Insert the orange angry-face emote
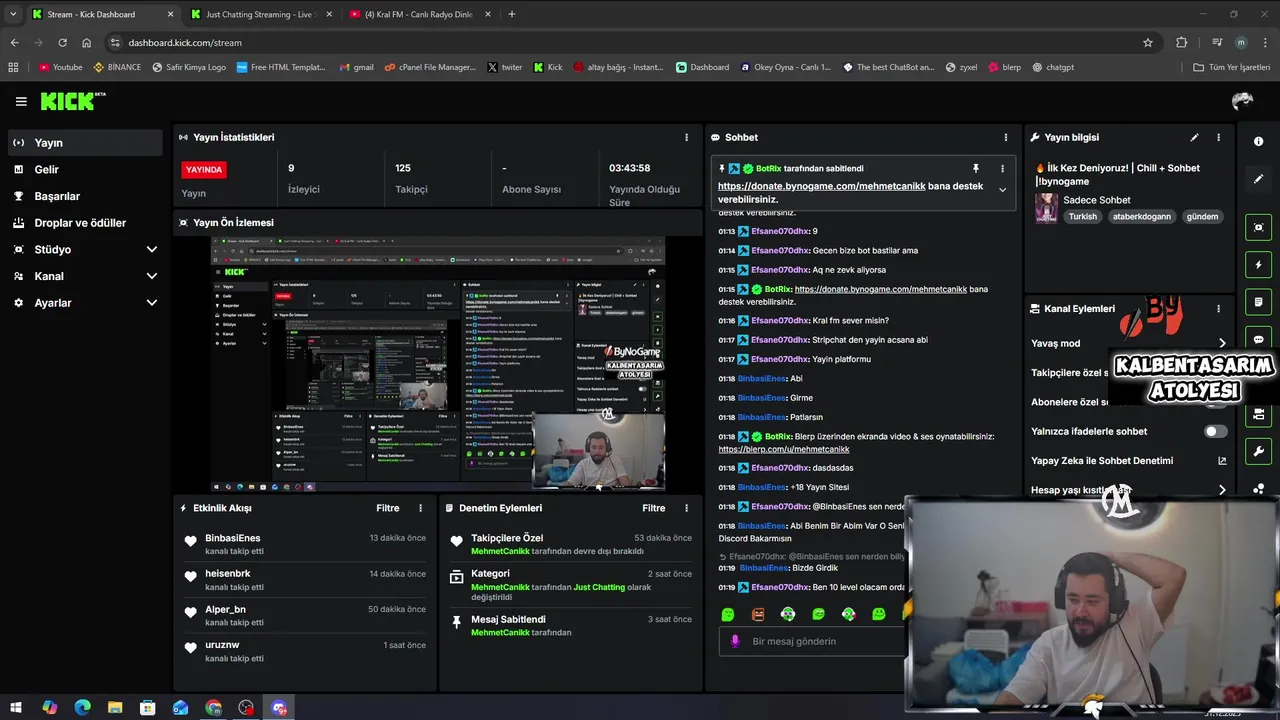Viewport: 1280px width, 720px height. pos(758,614)
